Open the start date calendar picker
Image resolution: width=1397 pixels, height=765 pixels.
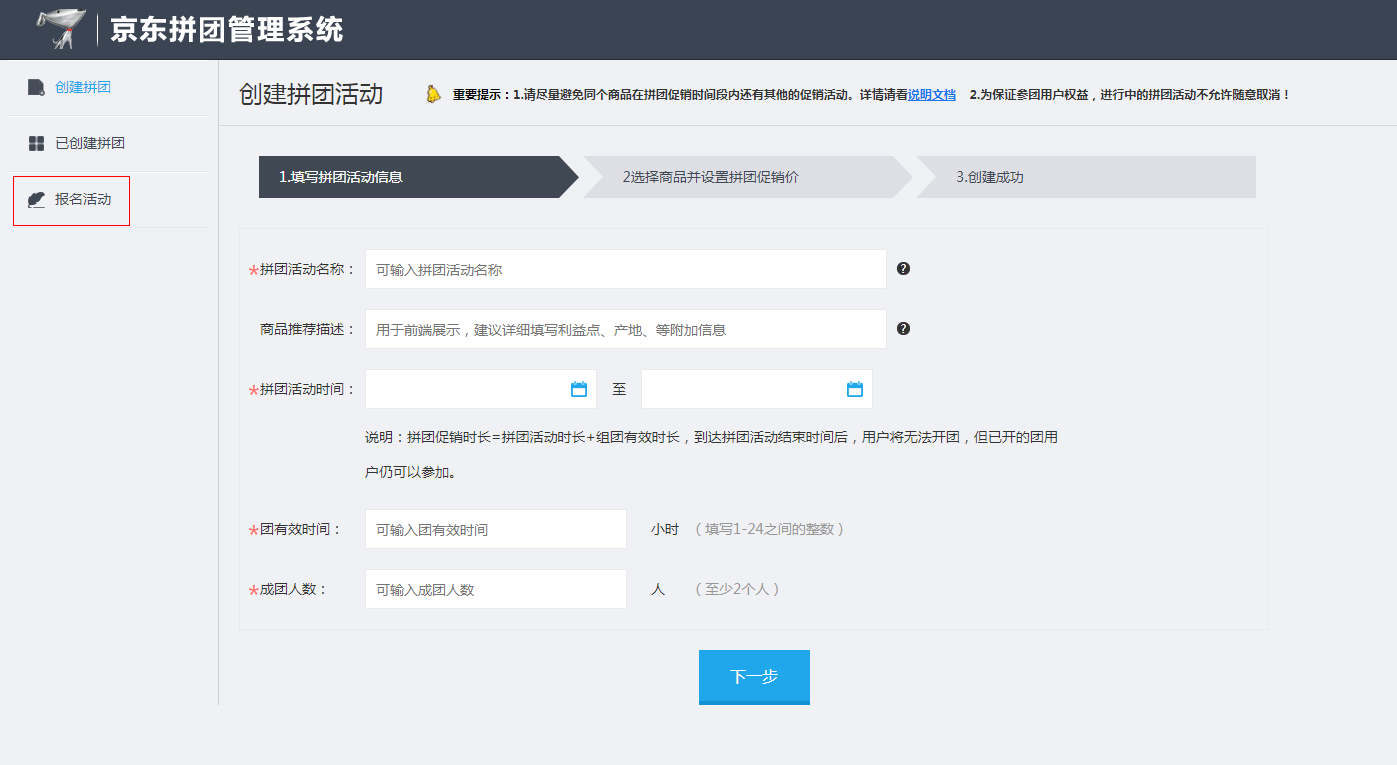click(578, 389)
